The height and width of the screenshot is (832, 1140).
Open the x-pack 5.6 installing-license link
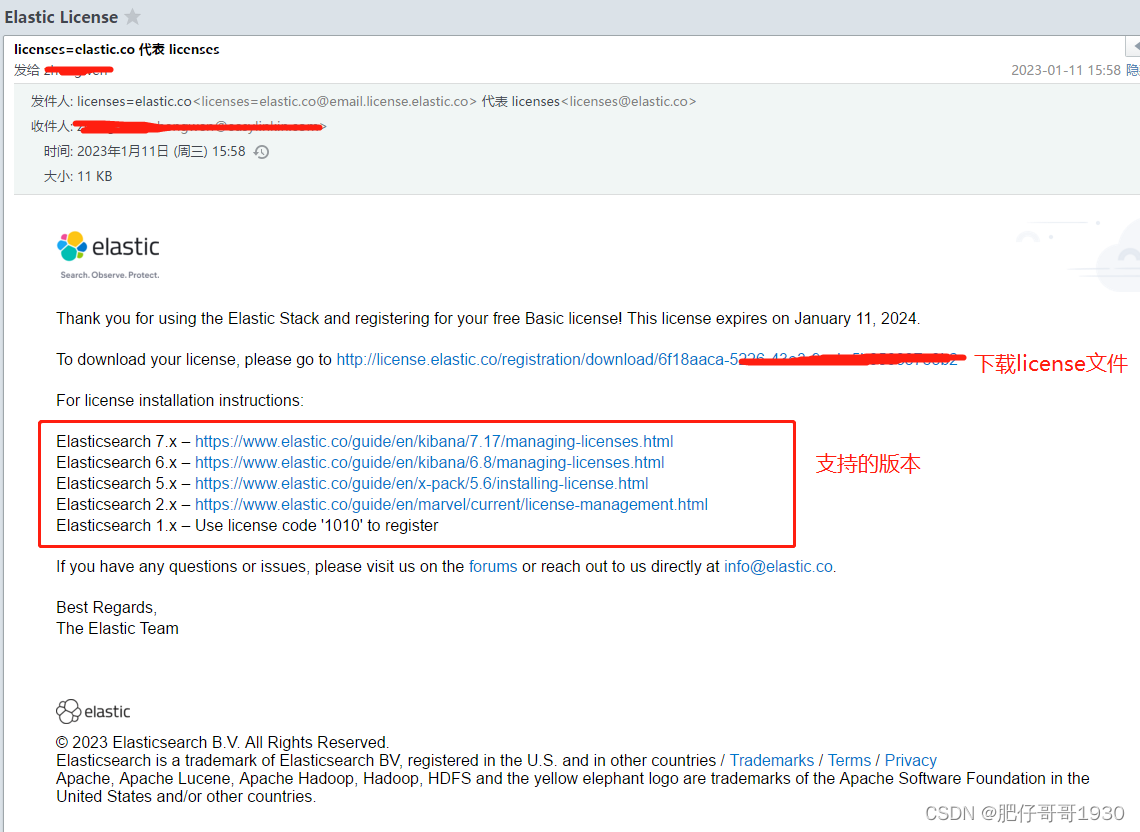[422, 484]
